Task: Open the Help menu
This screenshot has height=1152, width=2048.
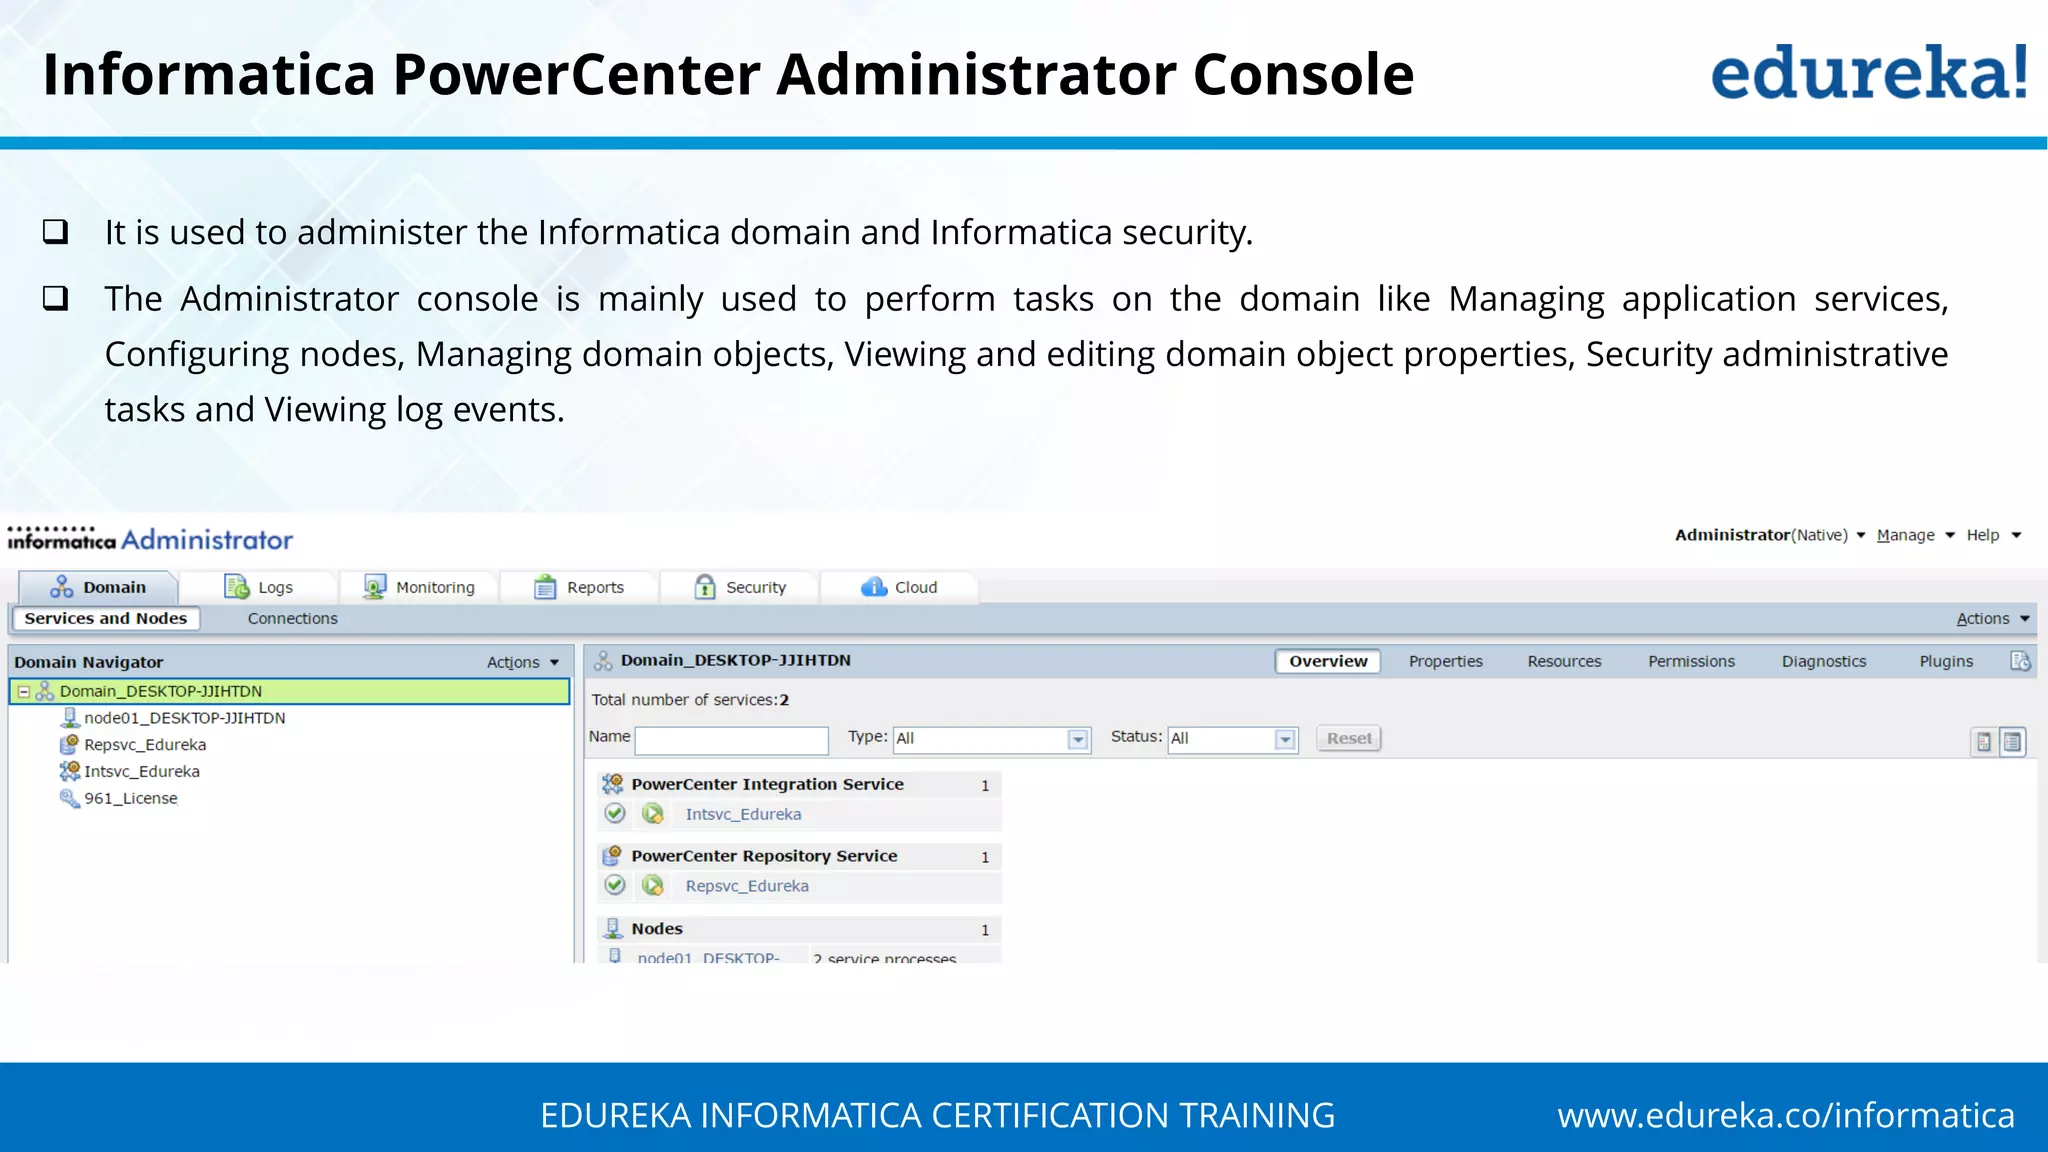Action: click(1993, 535)
